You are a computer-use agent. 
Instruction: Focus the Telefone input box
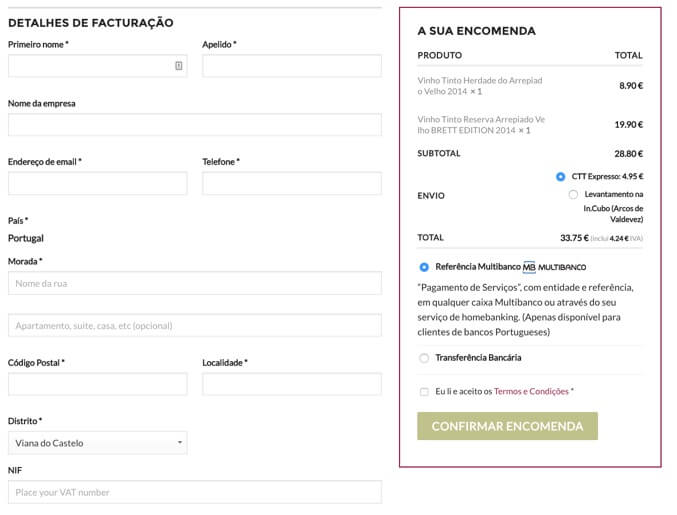(x=291, y=184)
